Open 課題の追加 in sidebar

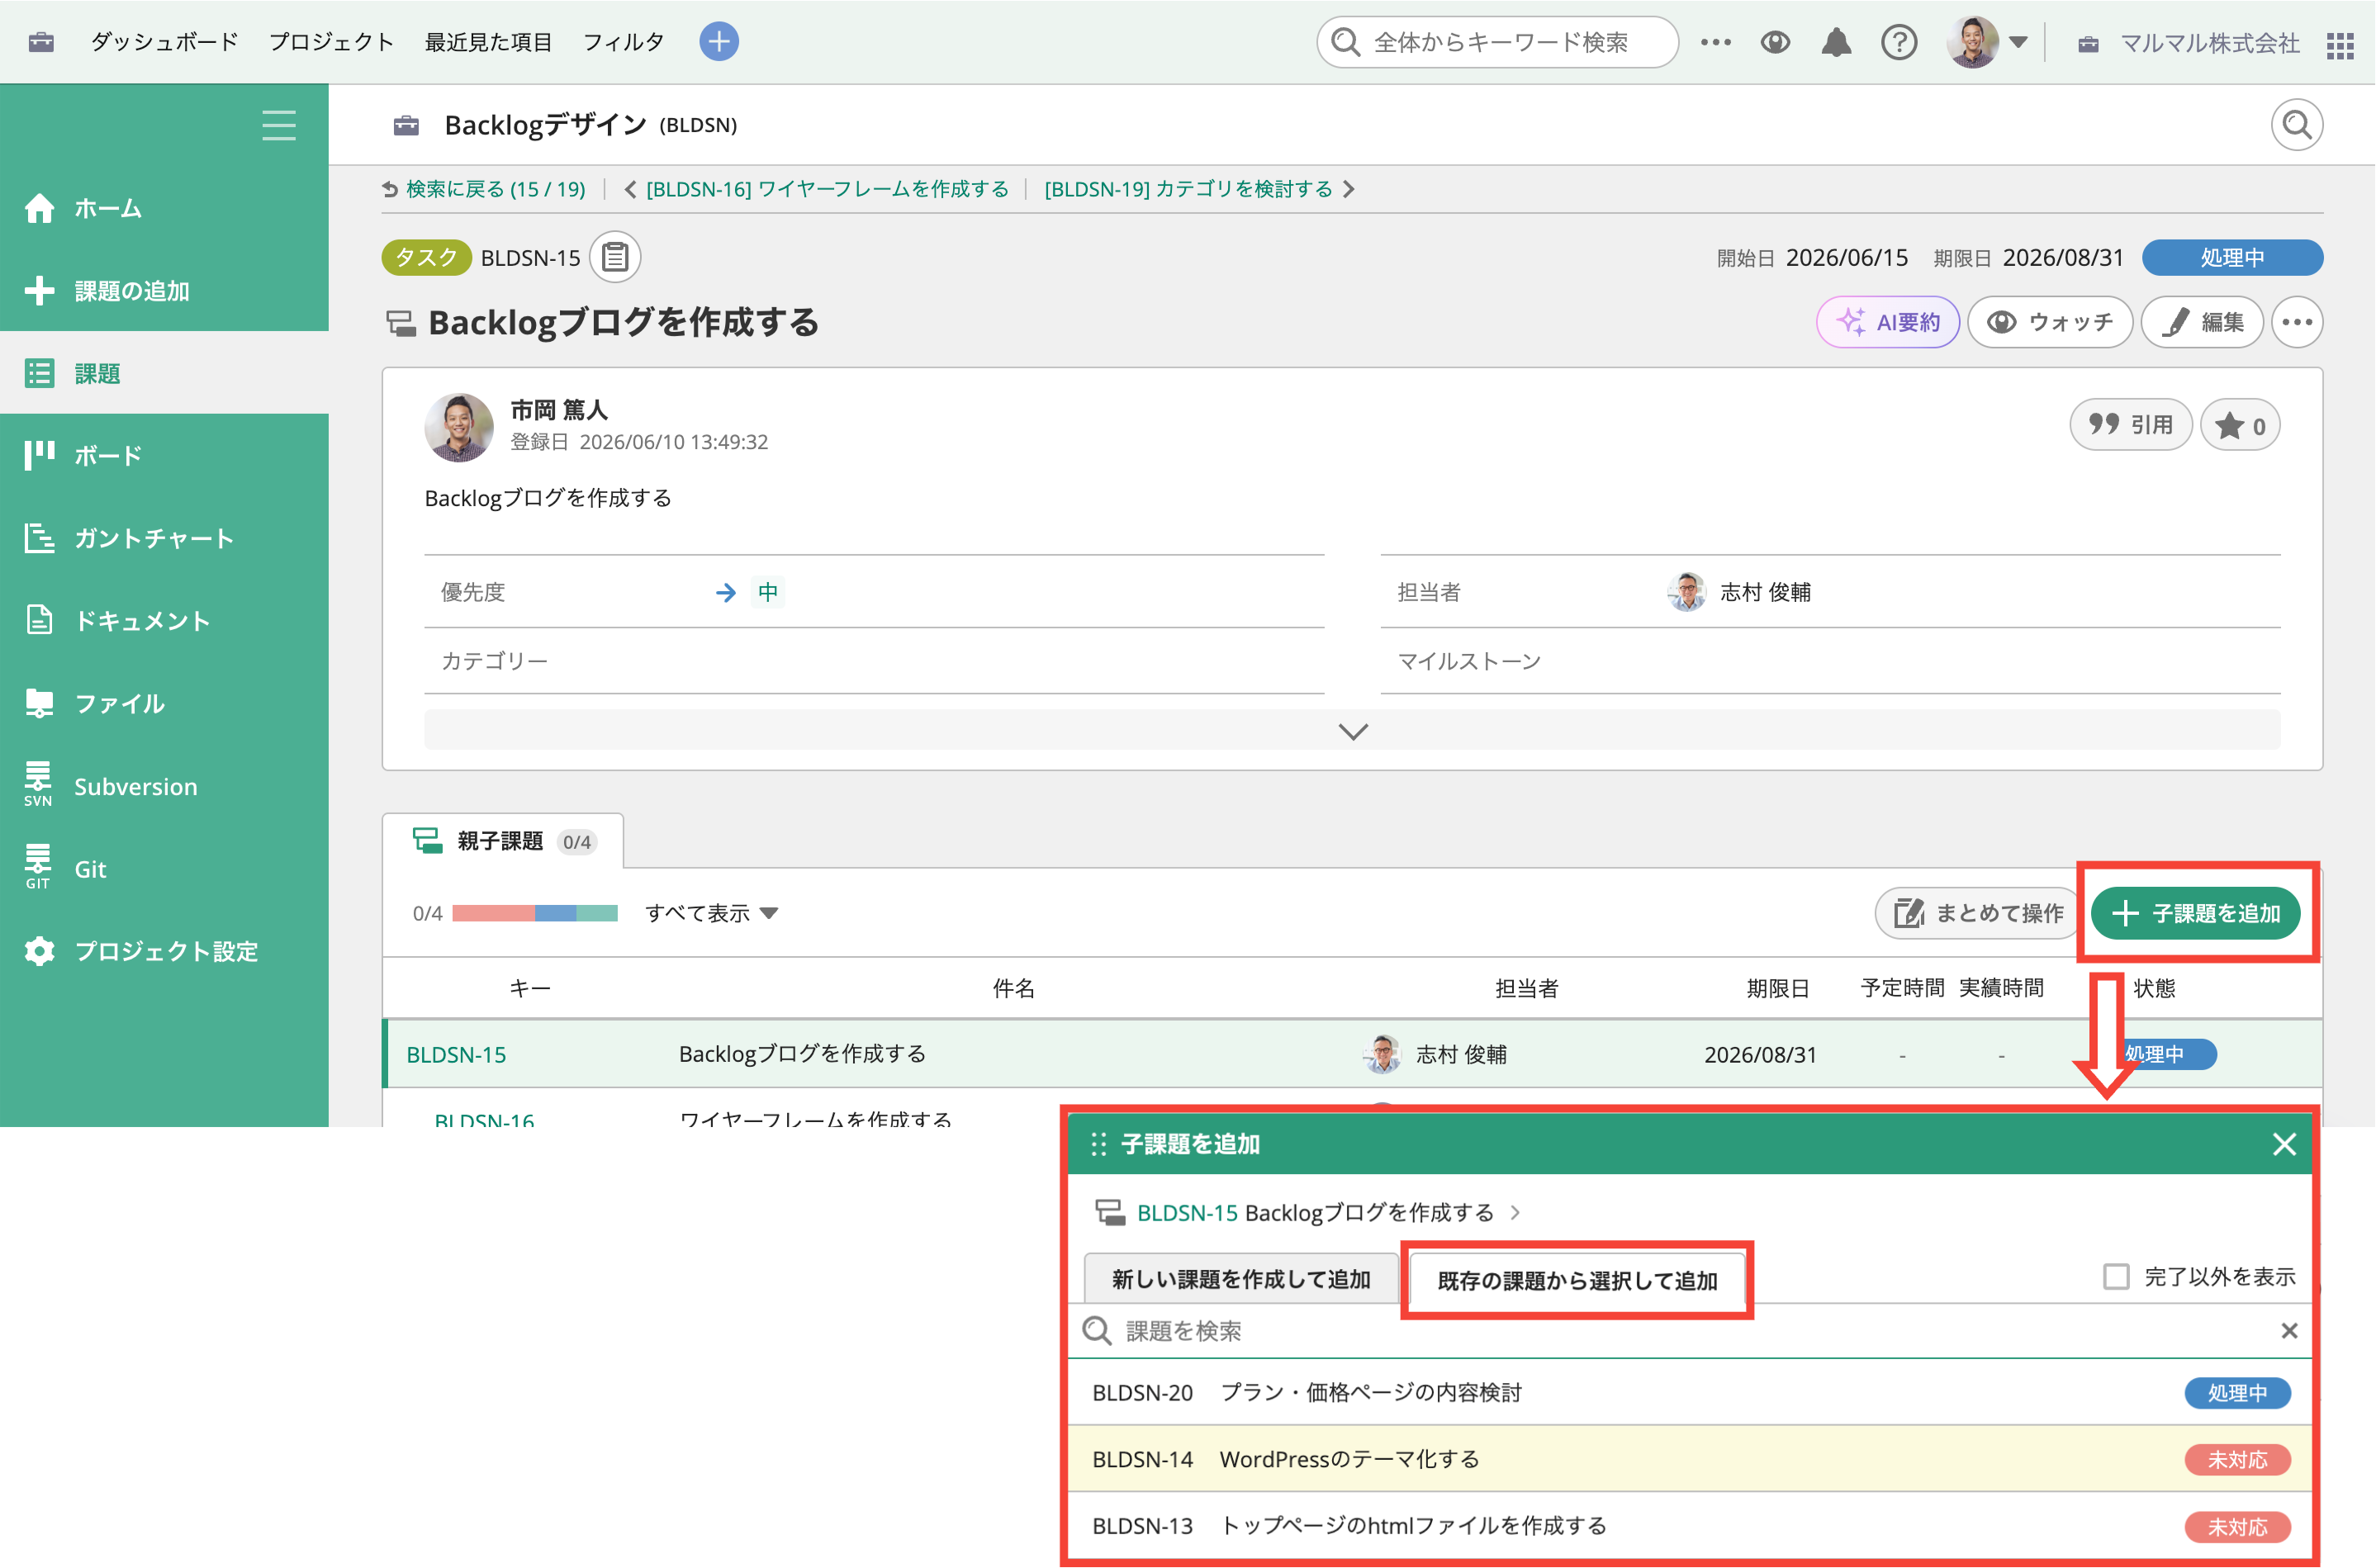click(x=164, y=291)
